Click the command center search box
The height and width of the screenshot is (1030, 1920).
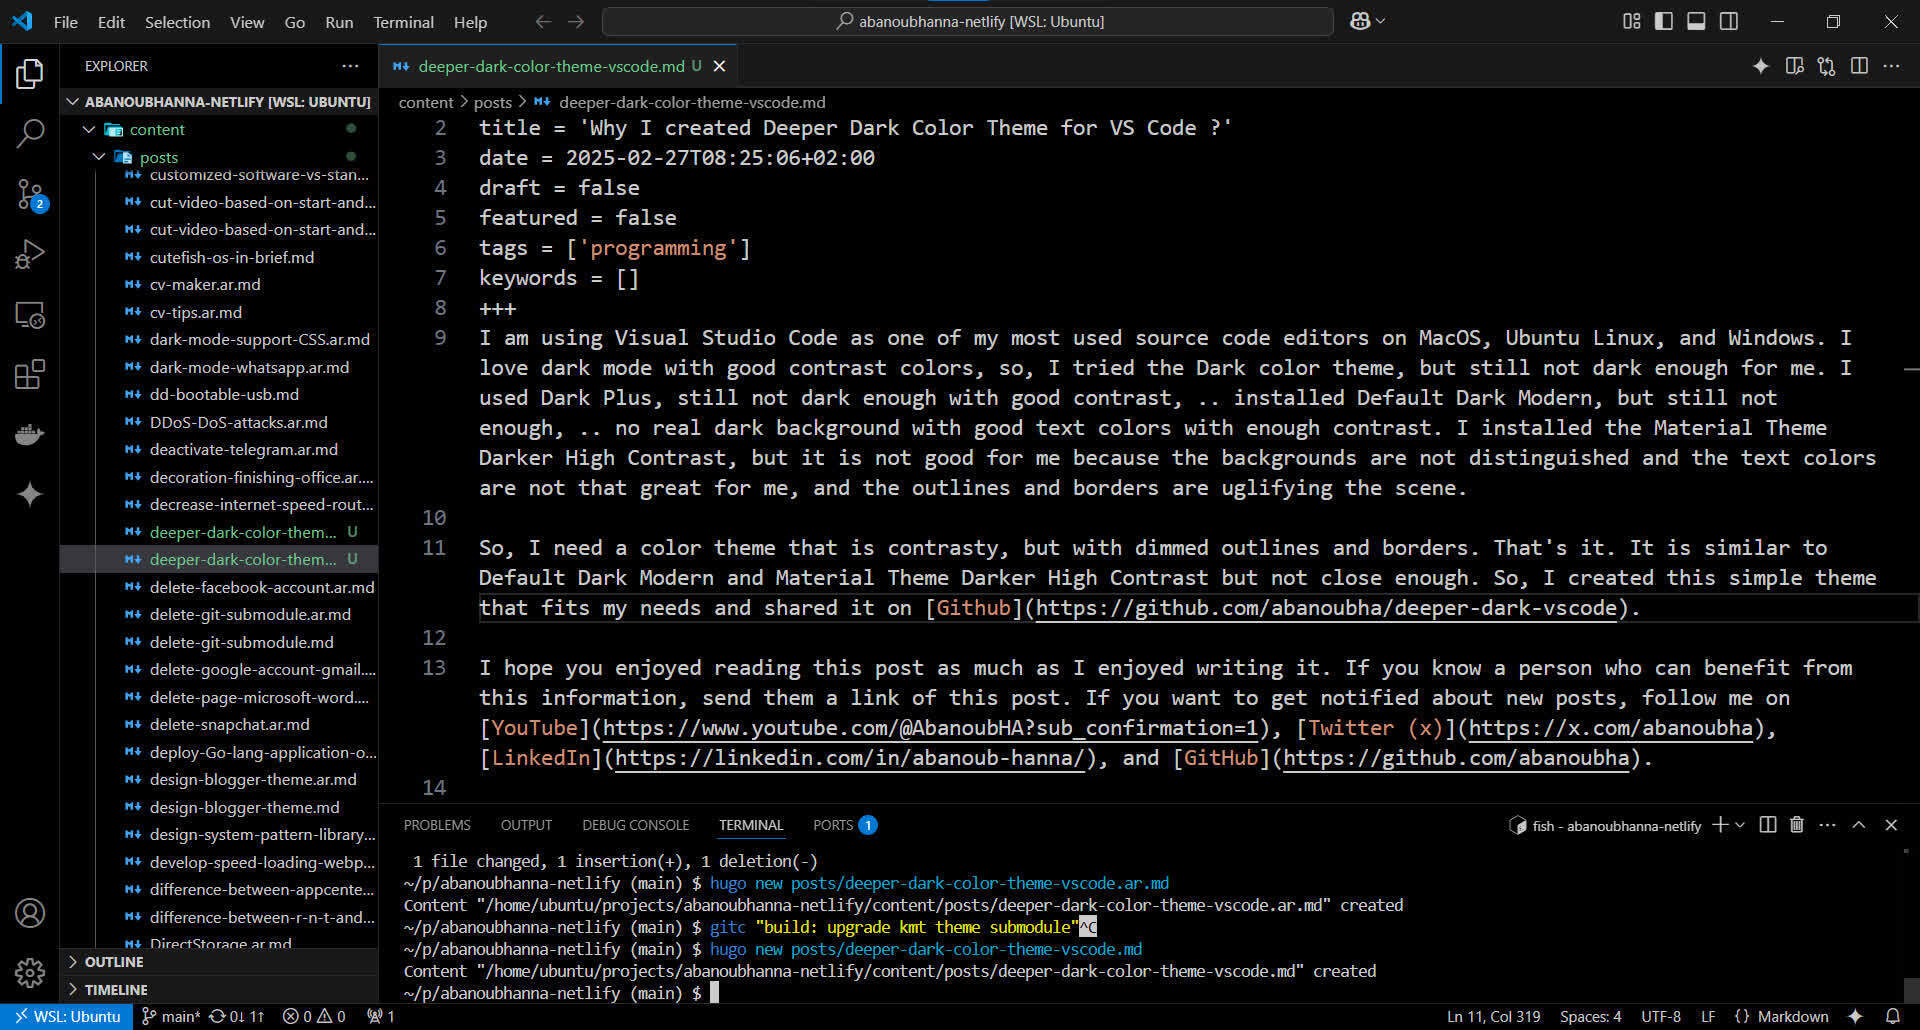[968, 21]
